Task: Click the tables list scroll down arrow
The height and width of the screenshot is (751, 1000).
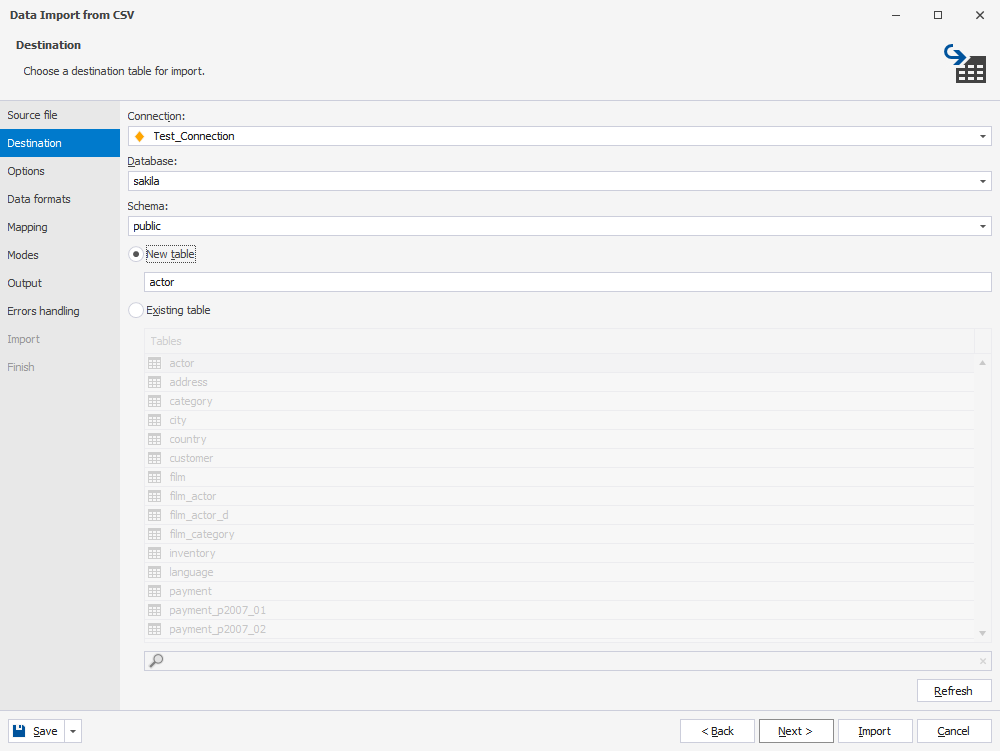Action: [983, 633]
